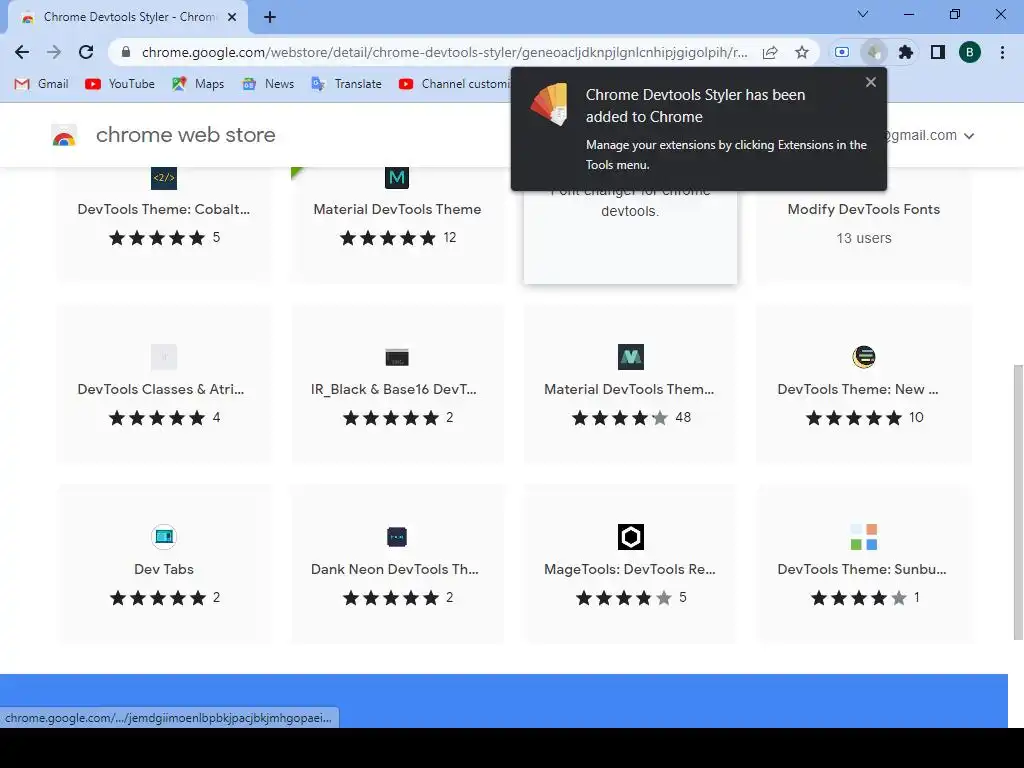Click the chrome web store title
The height and width of the screenshot is (768, 1024).
pyautogui.click(x=185, y=135)
